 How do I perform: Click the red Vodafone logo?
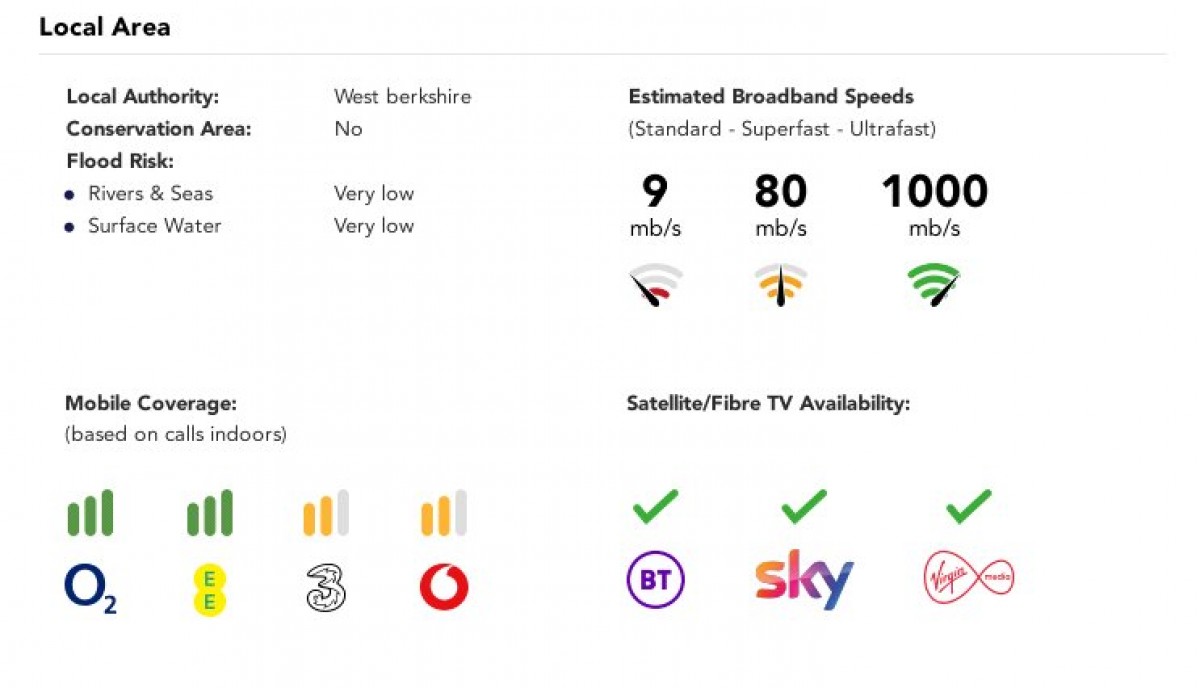point(444,588)
